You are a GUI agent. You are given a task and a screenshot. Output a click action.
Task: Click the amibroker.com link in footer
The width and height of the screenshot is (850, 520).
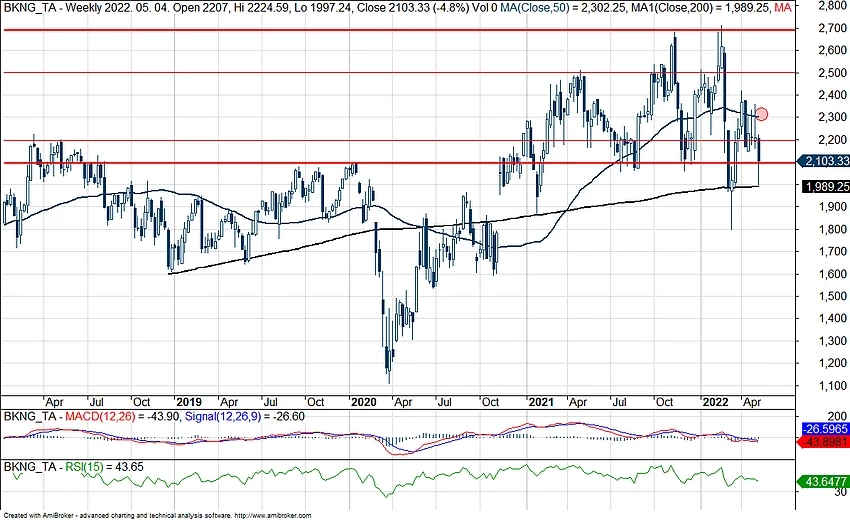pos(273,516)
